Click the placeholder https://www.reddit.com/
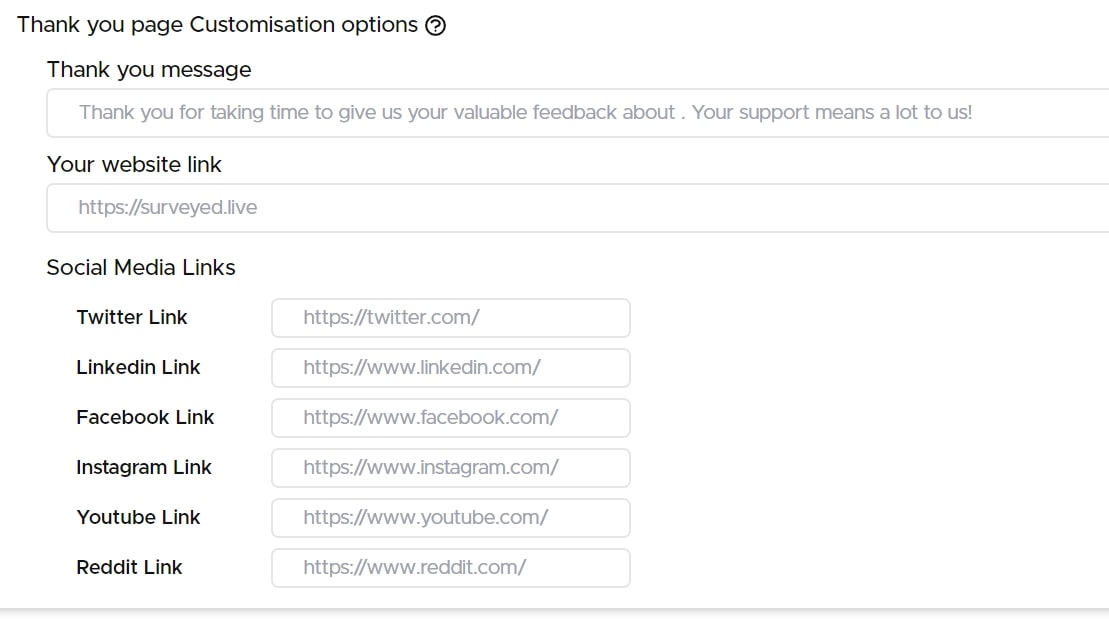1109x622 pixels. click(413, 567)
